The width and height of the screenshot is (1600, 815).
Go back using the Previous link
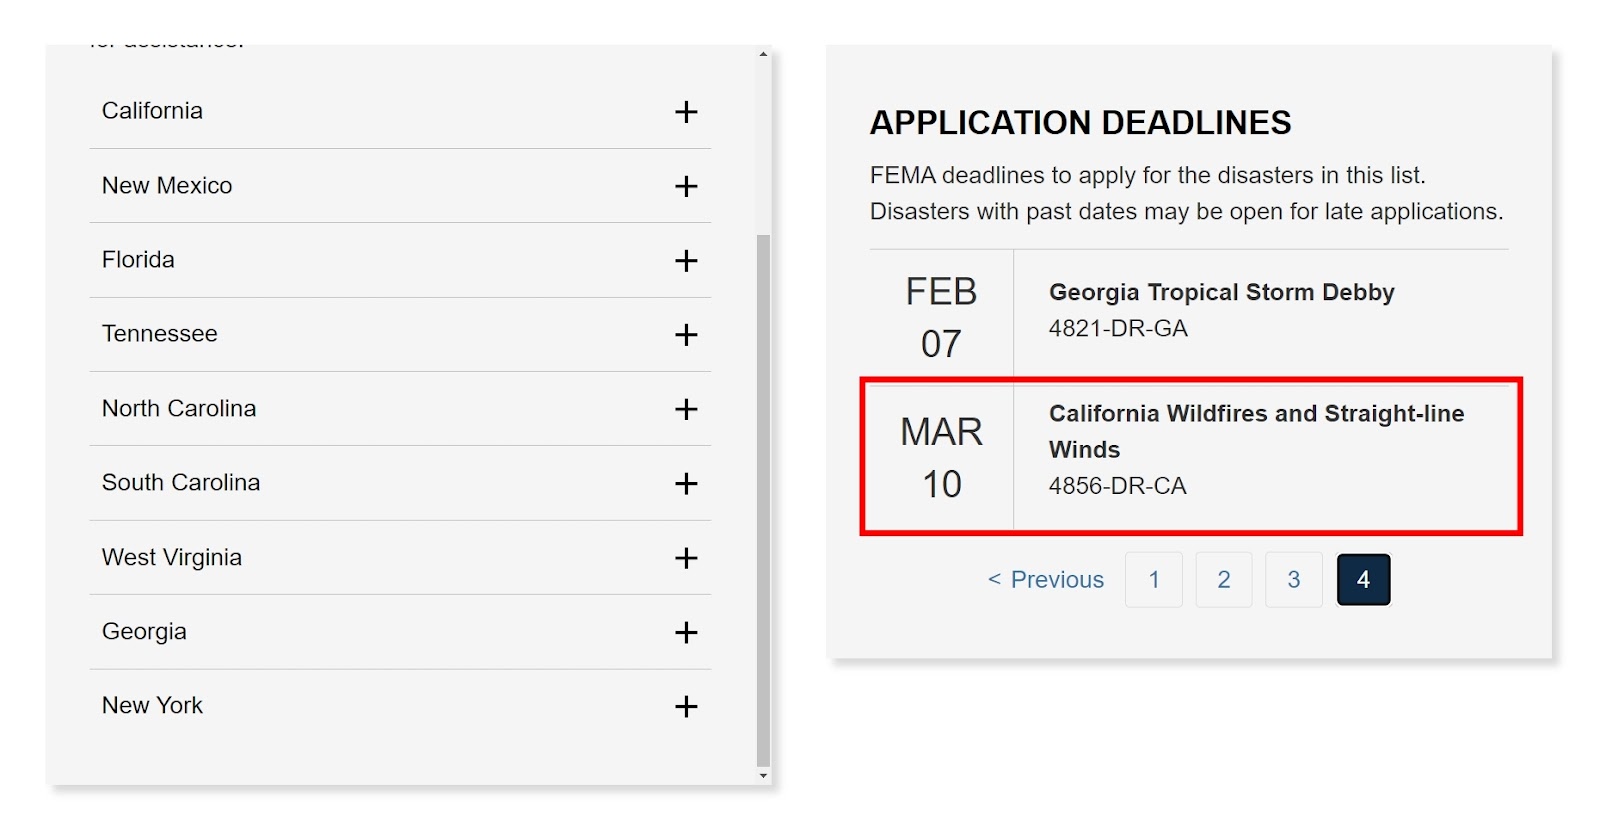(x=1046, y=580)
